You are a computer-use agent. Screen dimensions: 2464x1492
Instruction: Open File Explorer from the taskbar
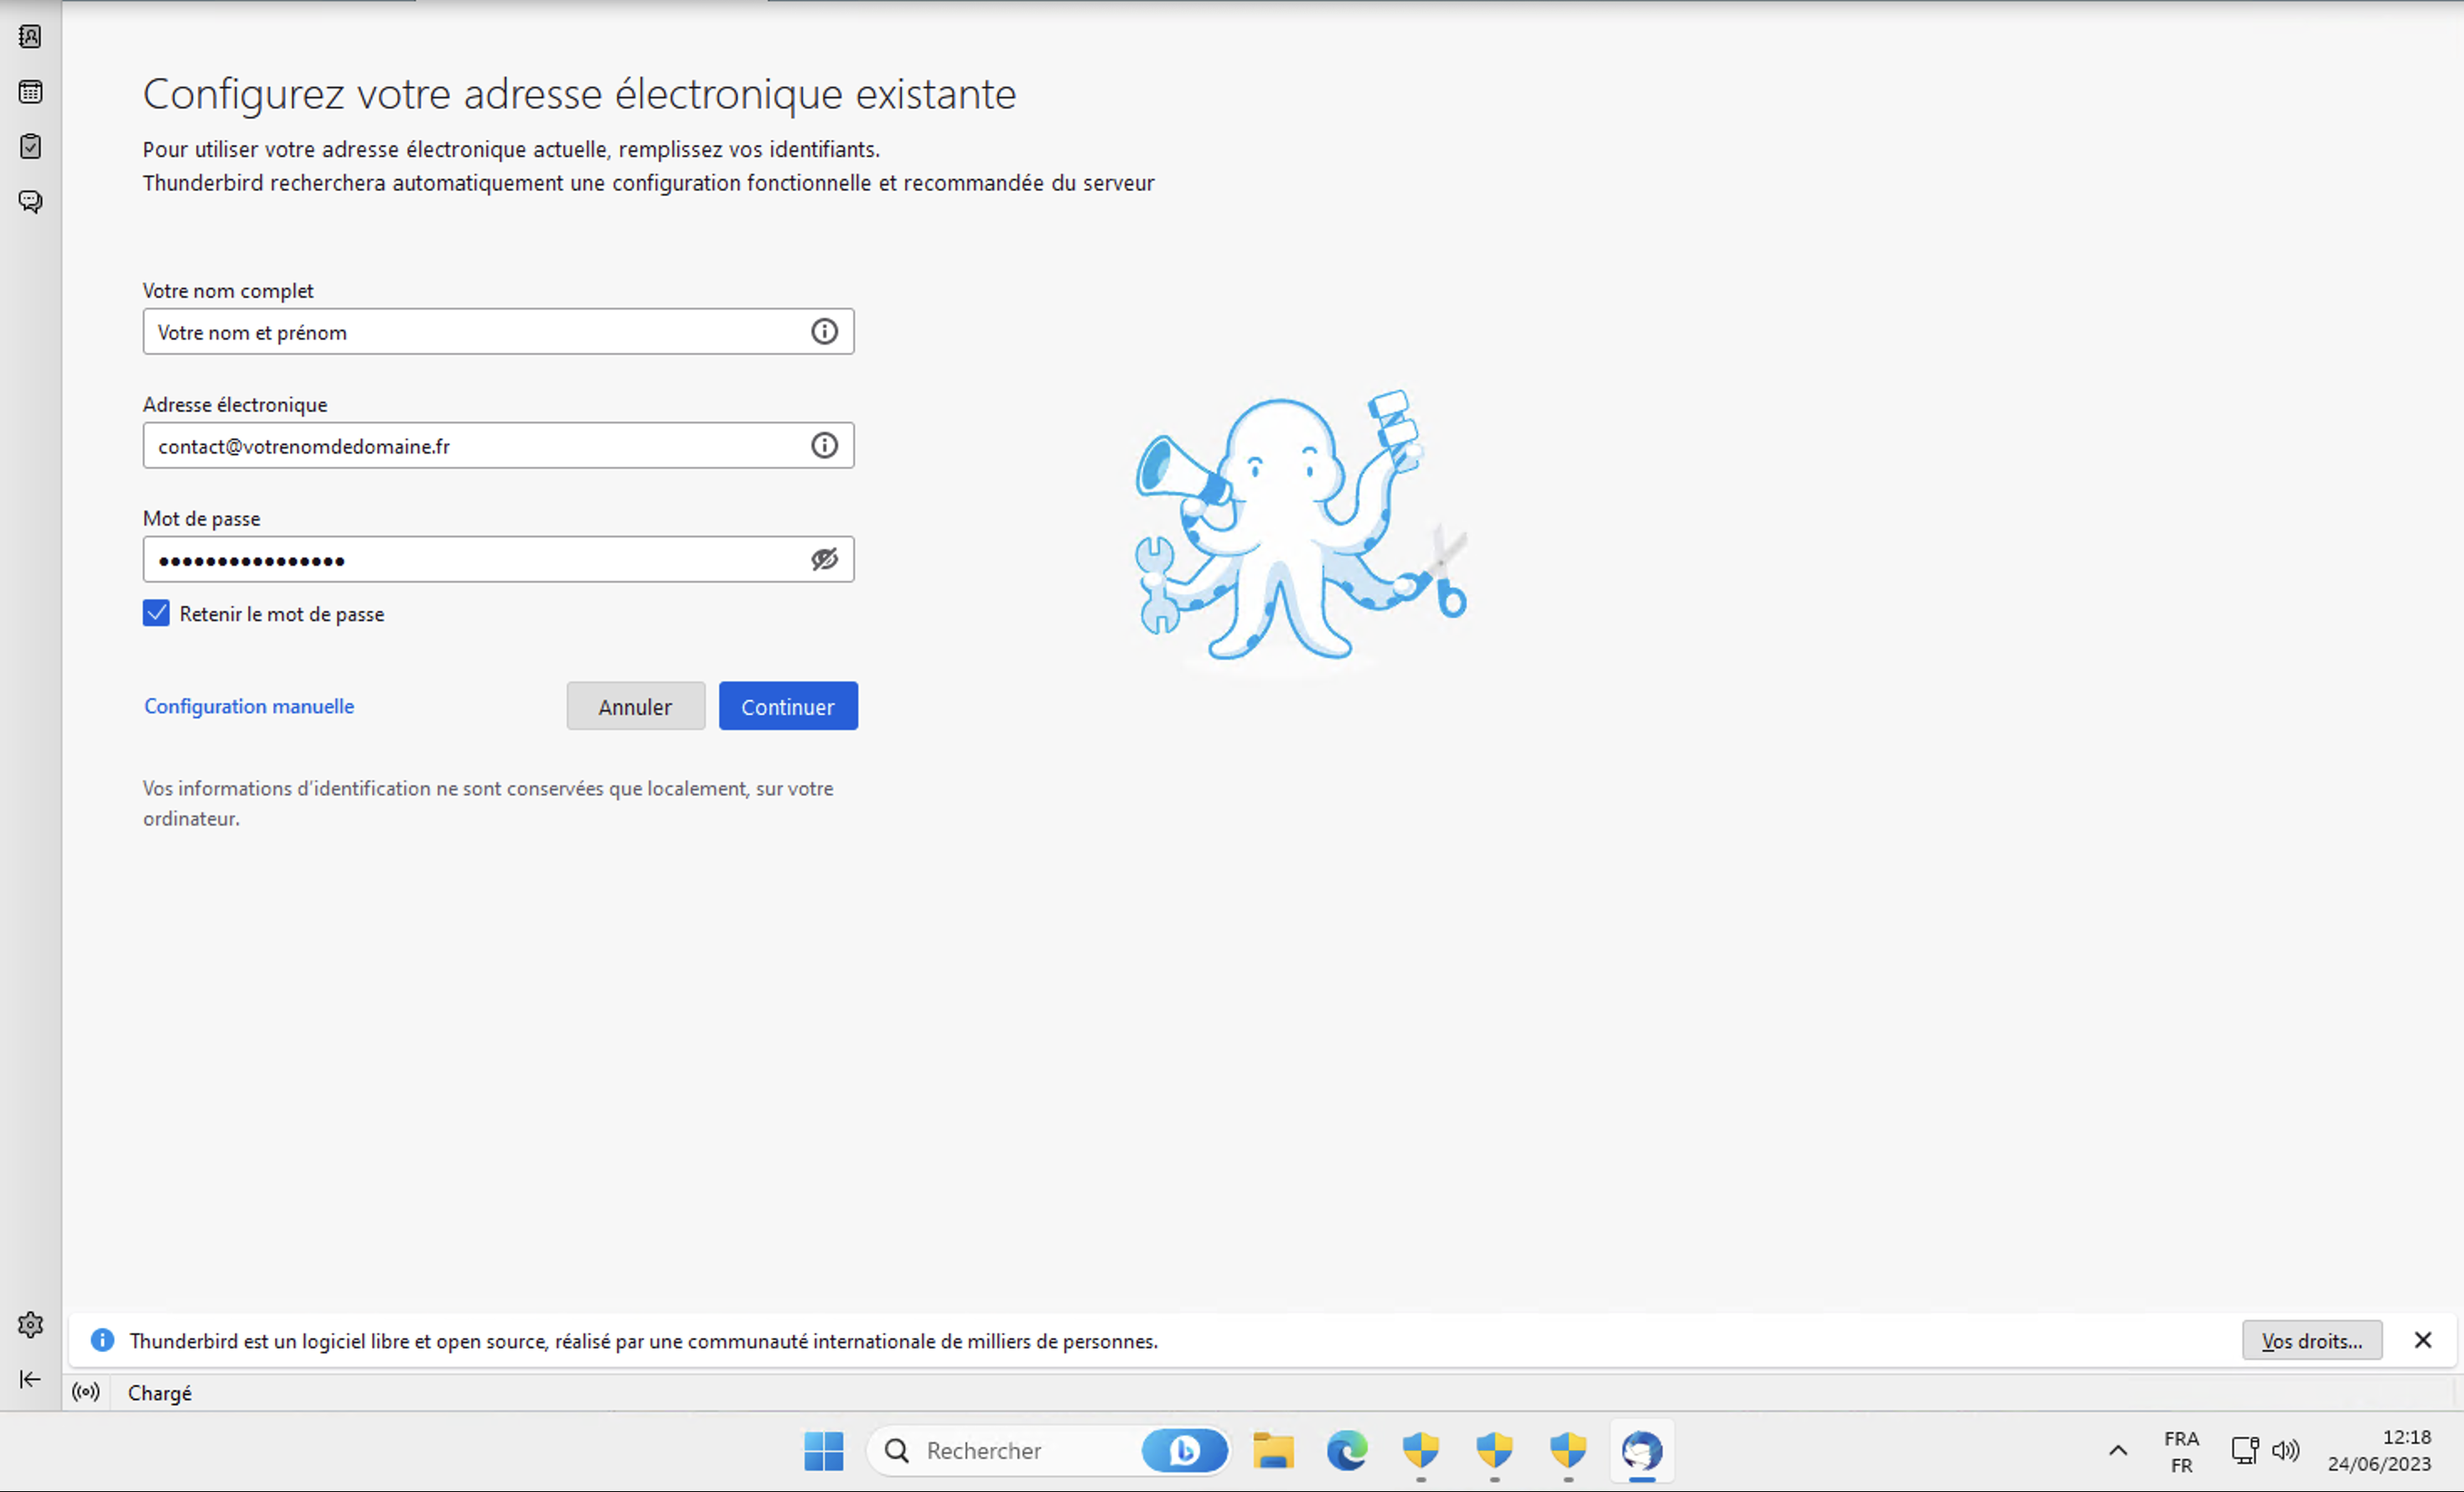click(x=1273, y=1451)
